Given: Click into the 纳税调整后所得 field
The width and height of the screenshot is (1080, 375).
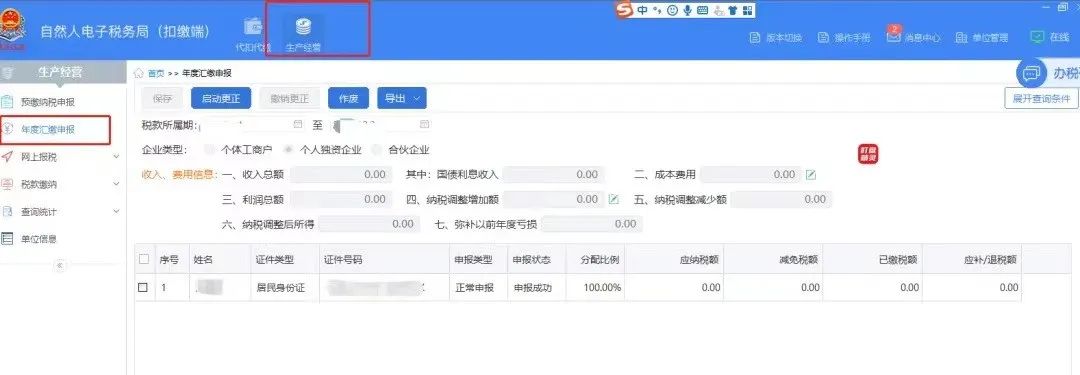Looking at the screenshot, I should point(369,224).
